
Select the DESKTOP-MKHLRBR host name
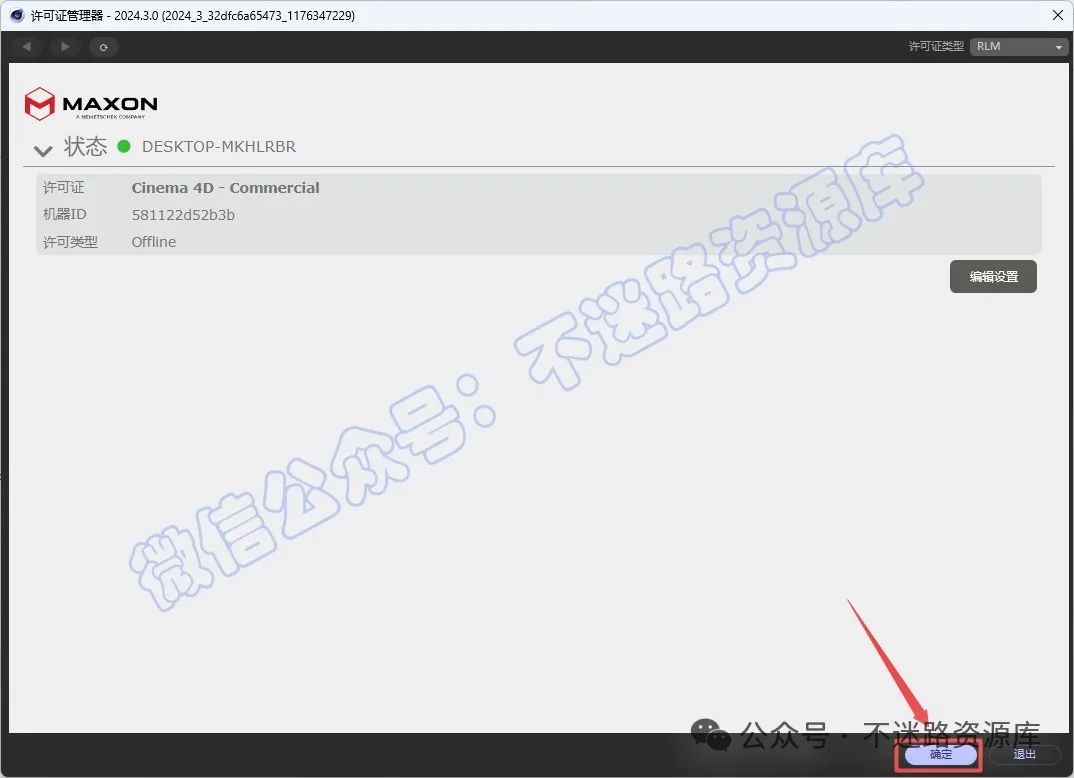218,147
